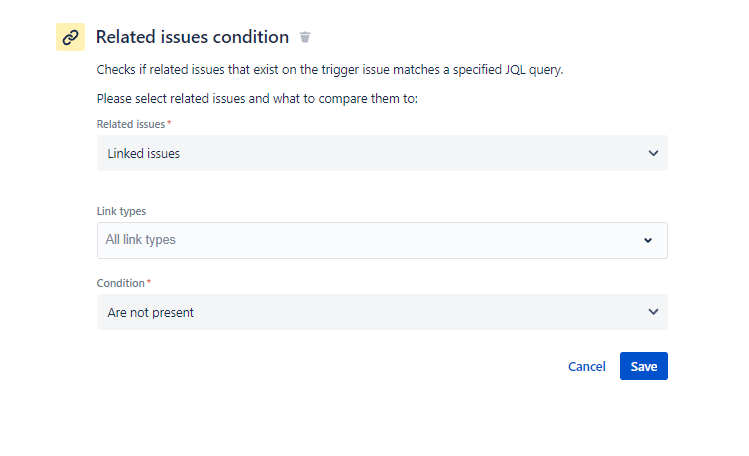The width and height of the screenshot is (749, 456).
Task: Save the related issues condition
Action: pos(643,366)
